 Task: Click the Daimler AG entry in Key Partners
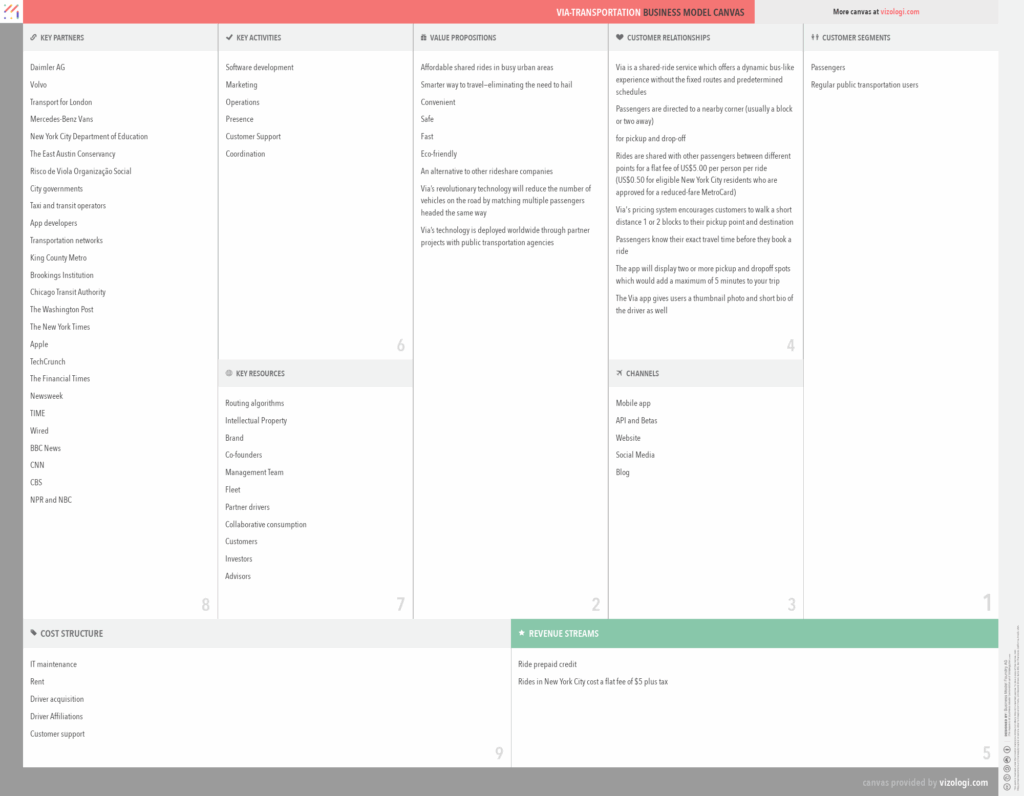48,67
